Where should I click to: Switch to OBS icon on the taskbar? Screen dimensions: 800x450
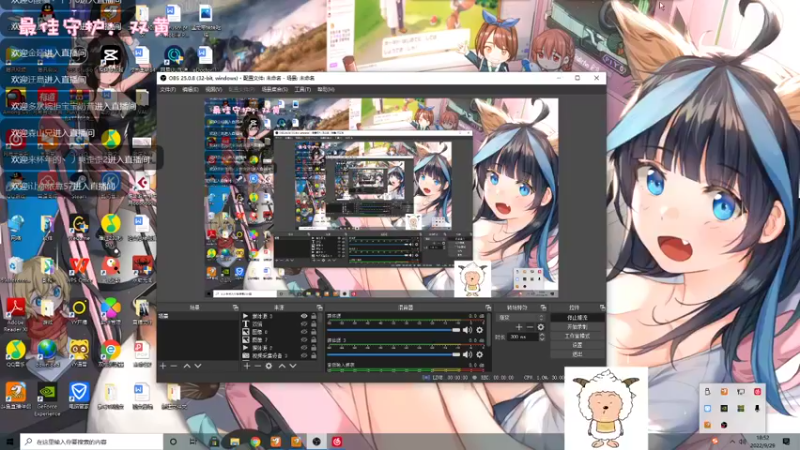point(316,441)
